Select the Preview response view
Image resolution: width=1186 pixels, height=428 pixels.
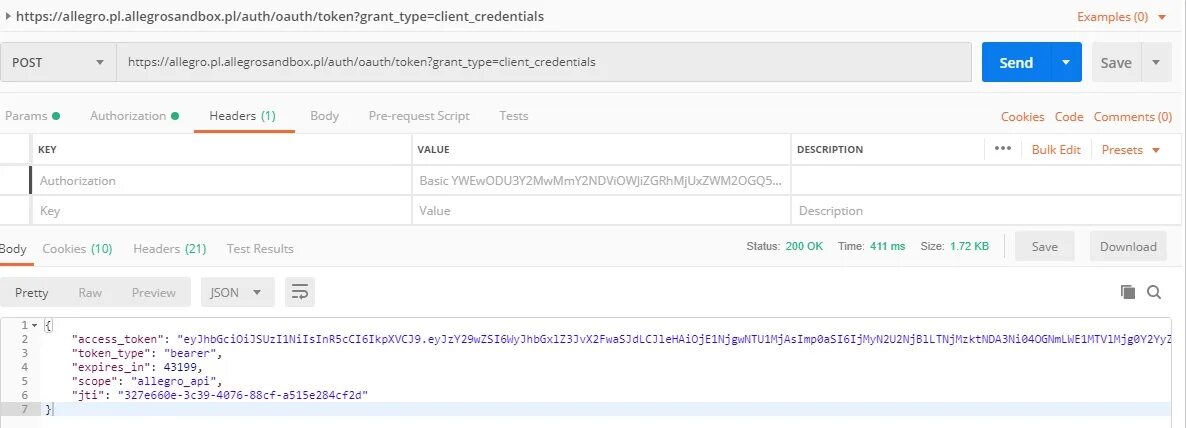pyautogui.click(x=153, y=293)
